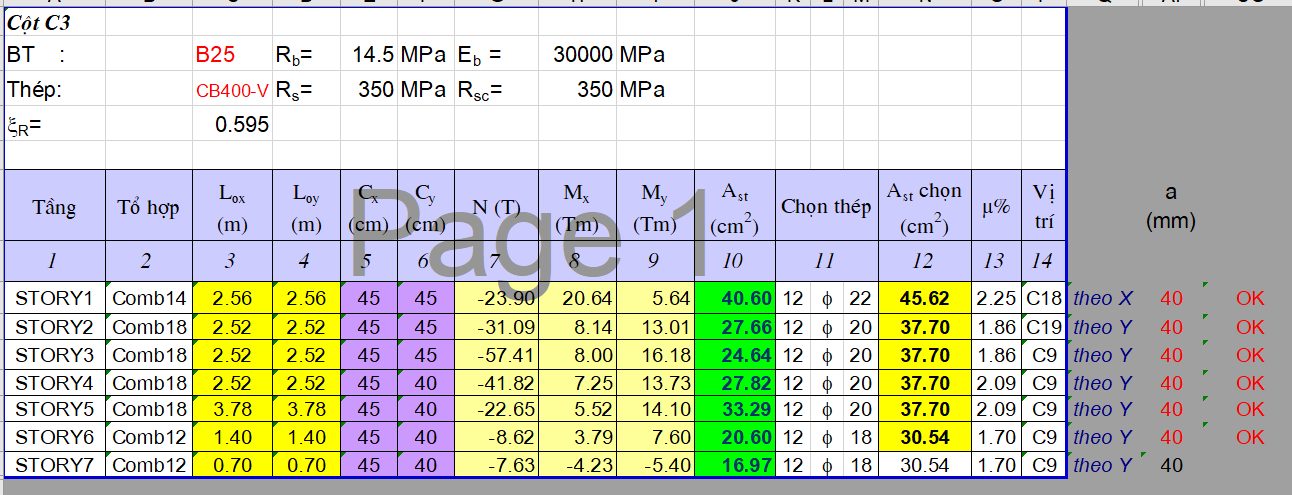Click the 'theo X' direction cell
This screenshot has height=495, width=1292.
(1103, 297)
